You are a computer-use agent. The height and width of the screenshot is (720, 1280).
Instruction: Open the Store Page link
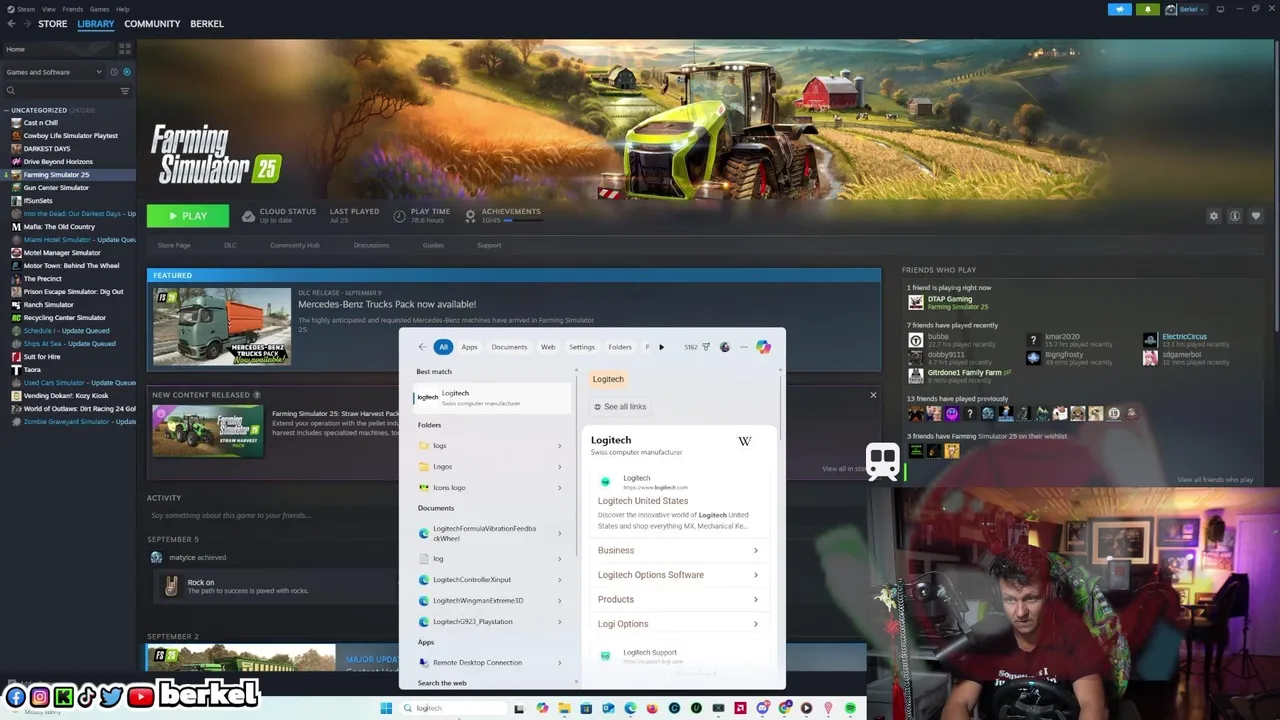pos(174,245)
